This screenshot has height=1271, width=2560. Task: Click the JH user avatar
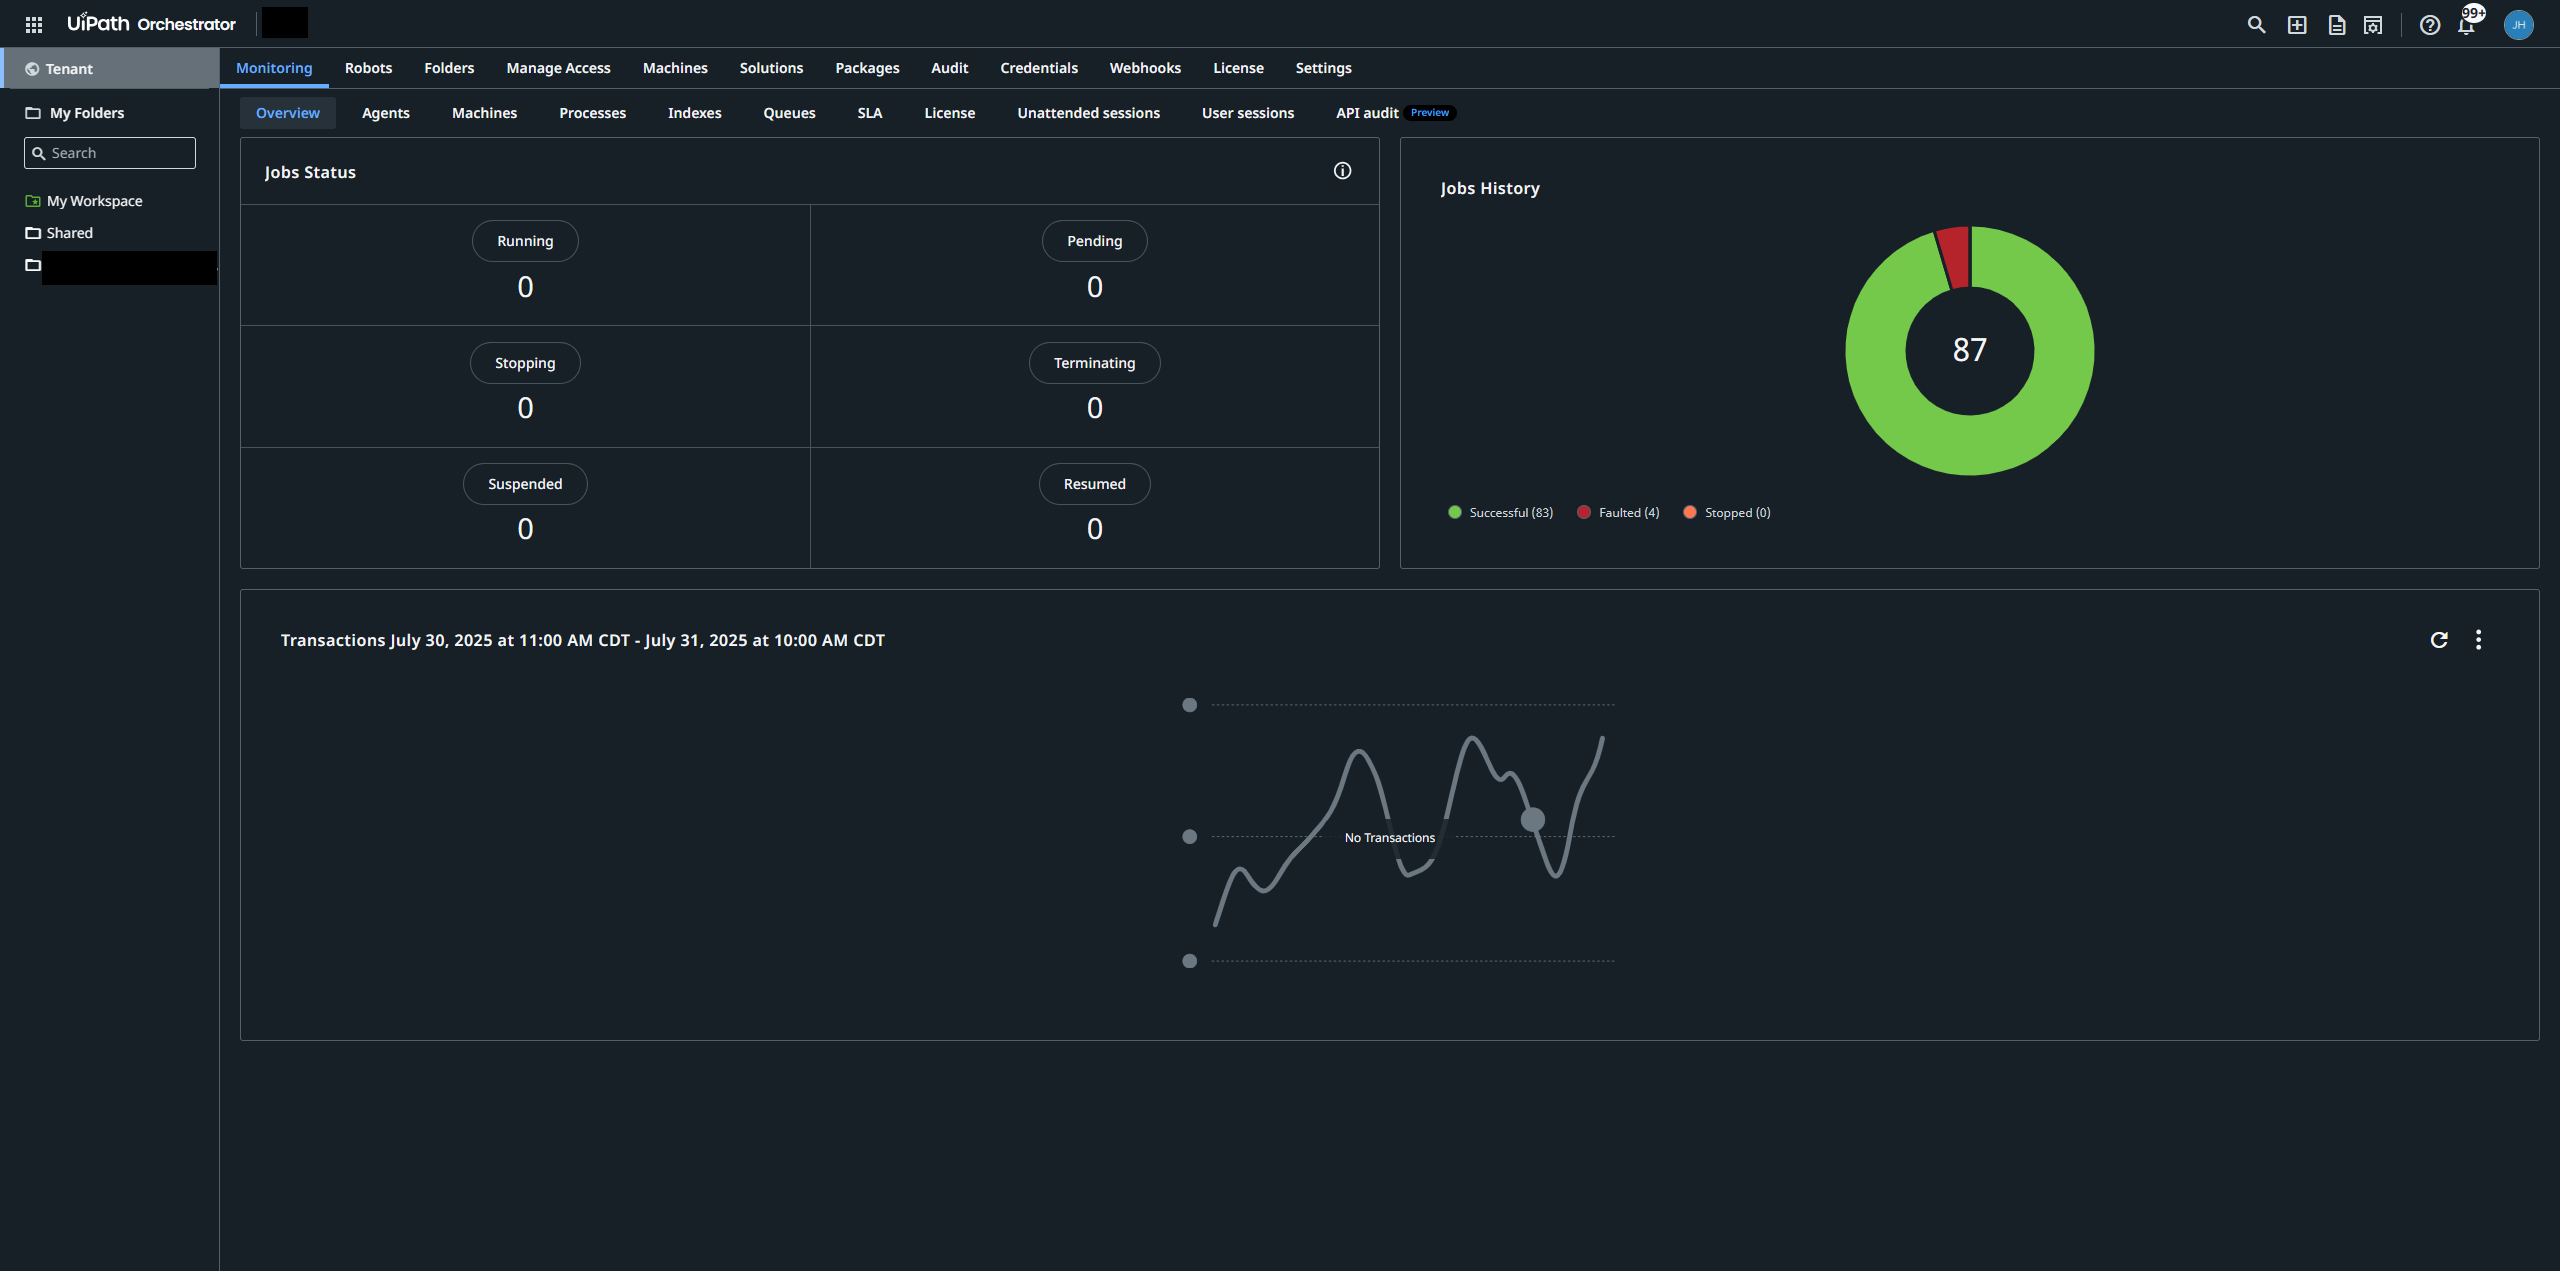2518,25
